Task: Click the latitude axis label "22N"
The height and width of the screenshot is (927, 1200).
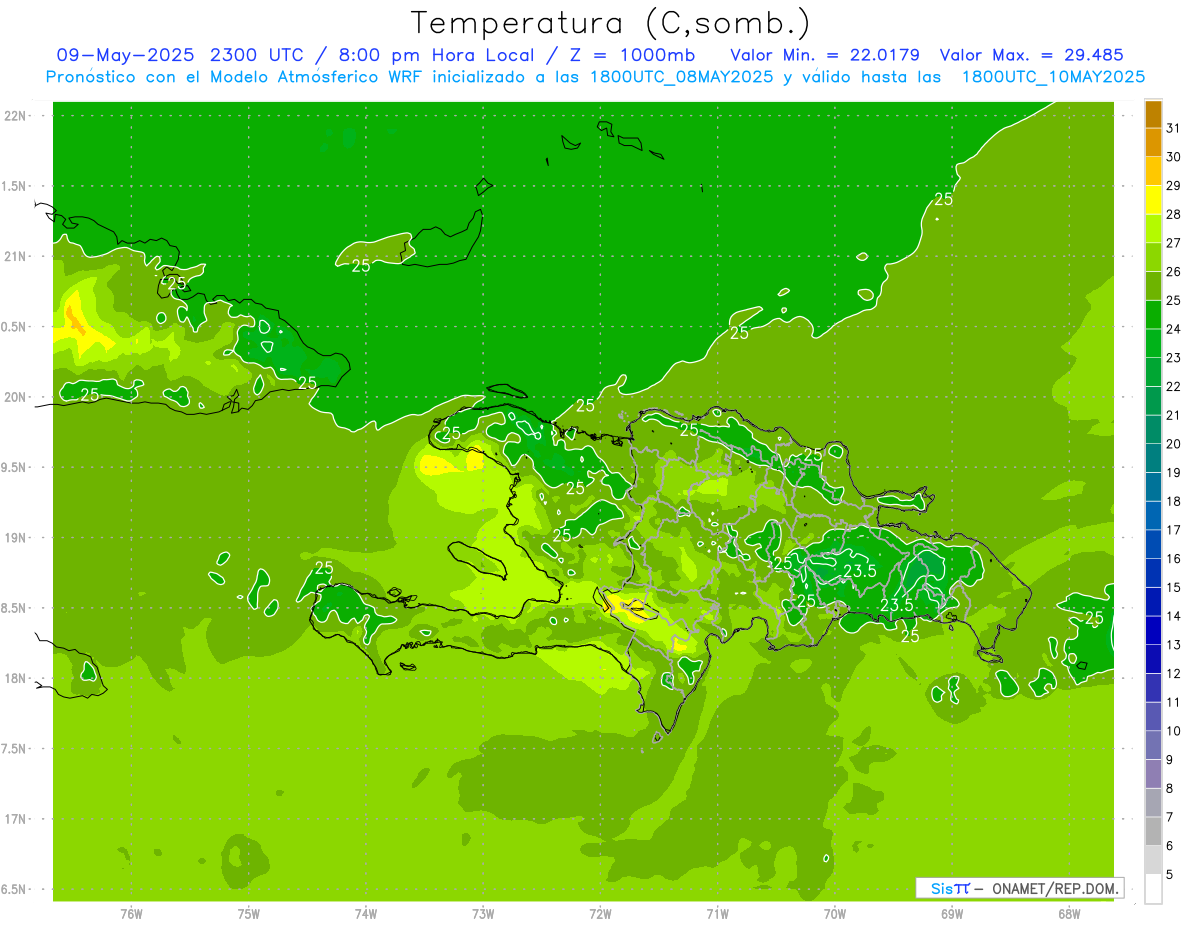Action: [15, 115]
